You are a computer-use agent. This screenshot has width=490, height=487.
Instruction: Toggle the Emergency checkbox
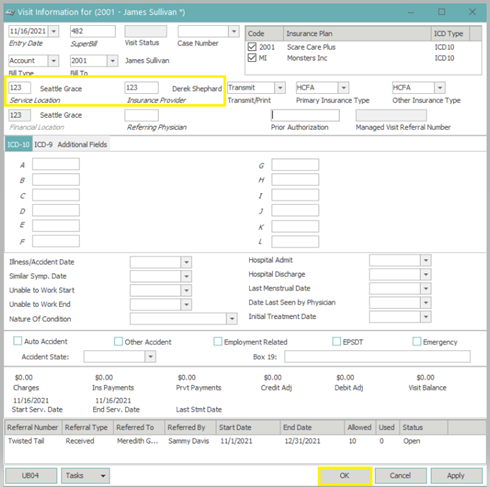pyautogui.click(x=416, y=341)
